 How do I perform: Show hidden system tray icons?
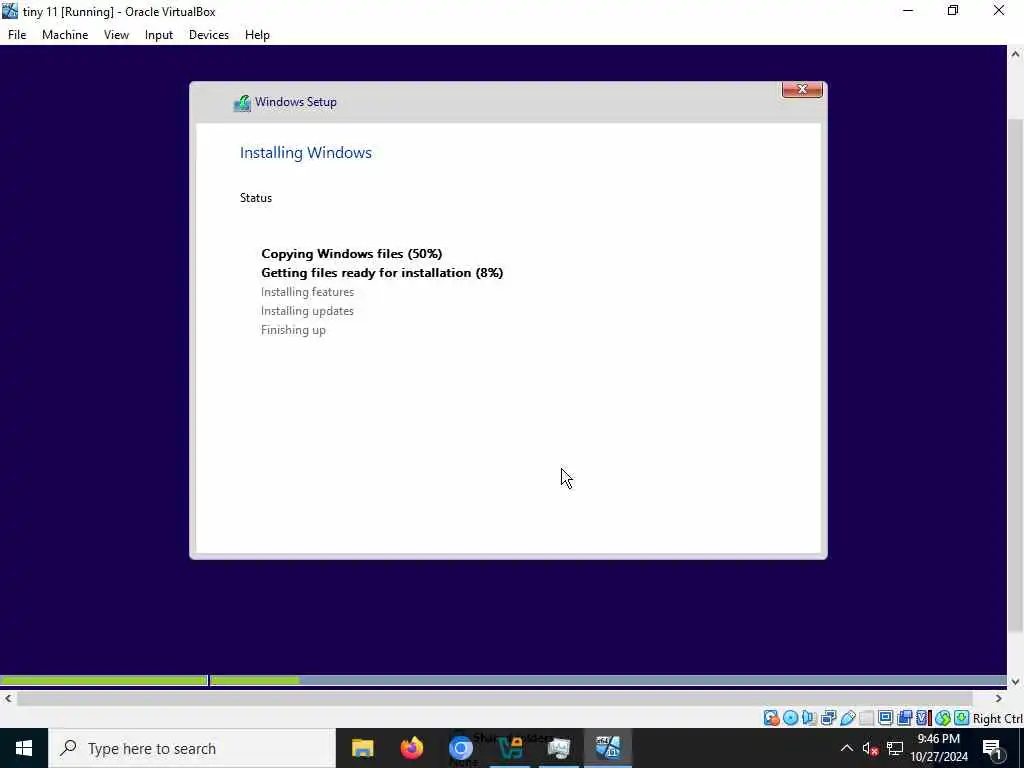coord(846,748)
